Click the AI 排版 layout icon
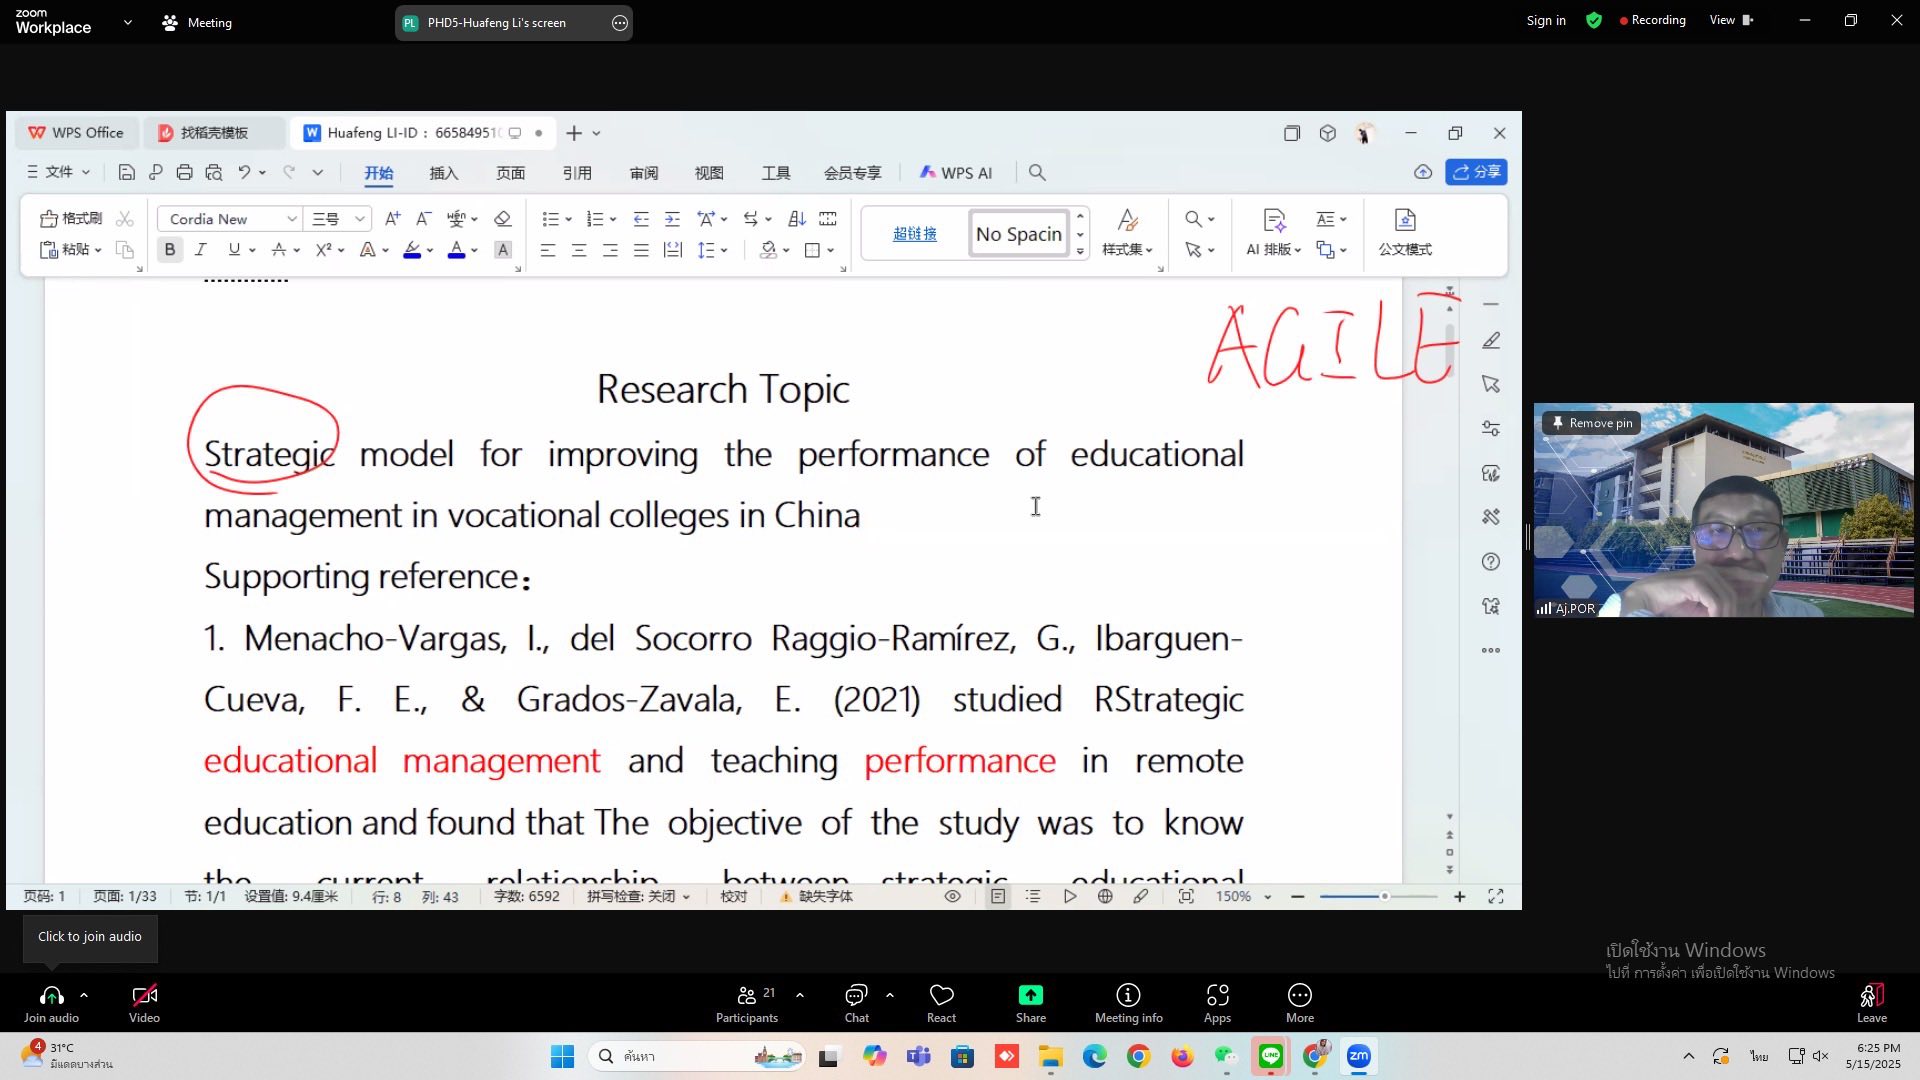The height and width of the screenshot is (1080, 1920). pos(1274,233)
